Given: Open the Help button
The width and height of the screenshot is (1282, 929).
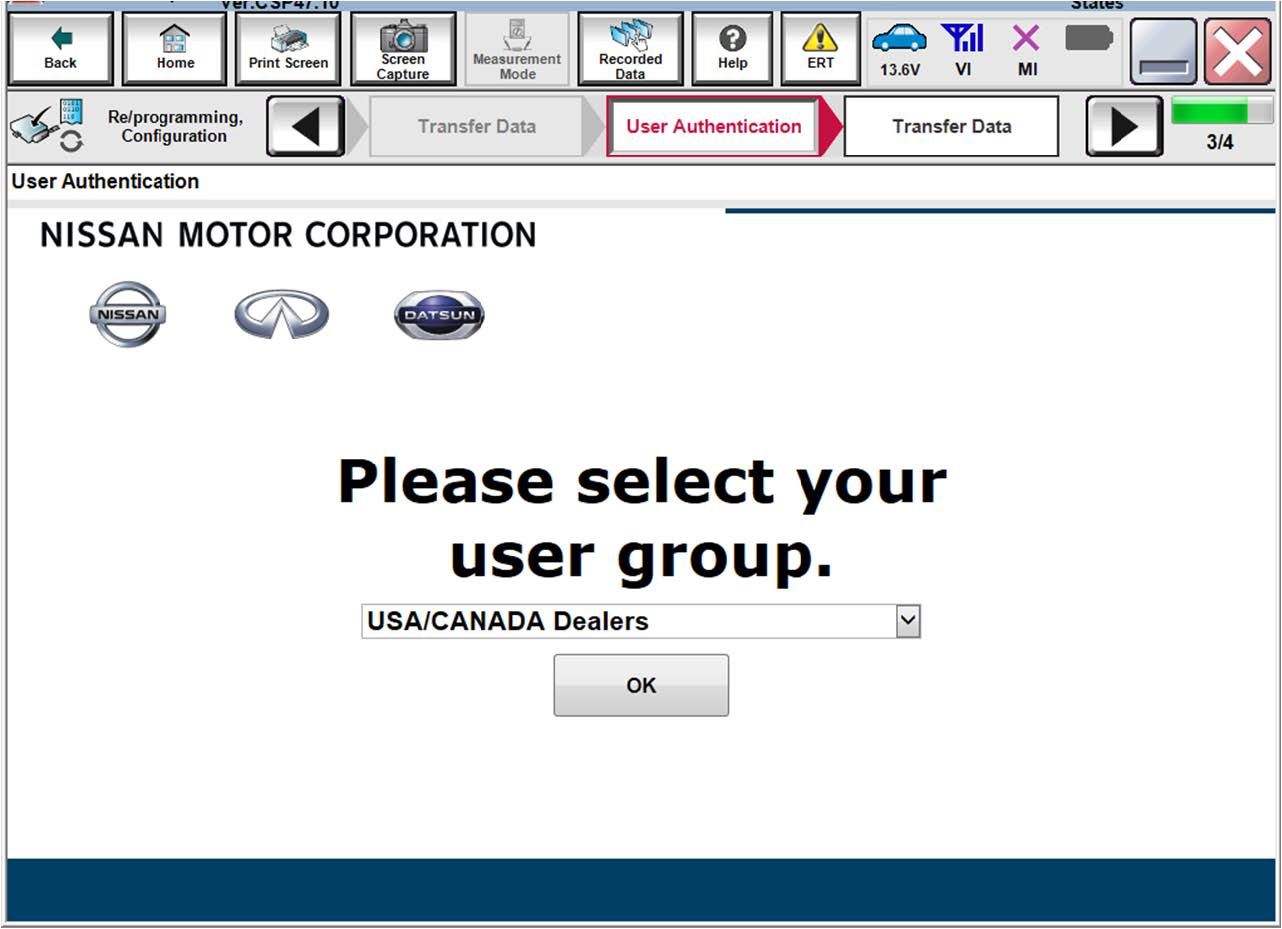Looking at the screenshot, I should point(733,49).
